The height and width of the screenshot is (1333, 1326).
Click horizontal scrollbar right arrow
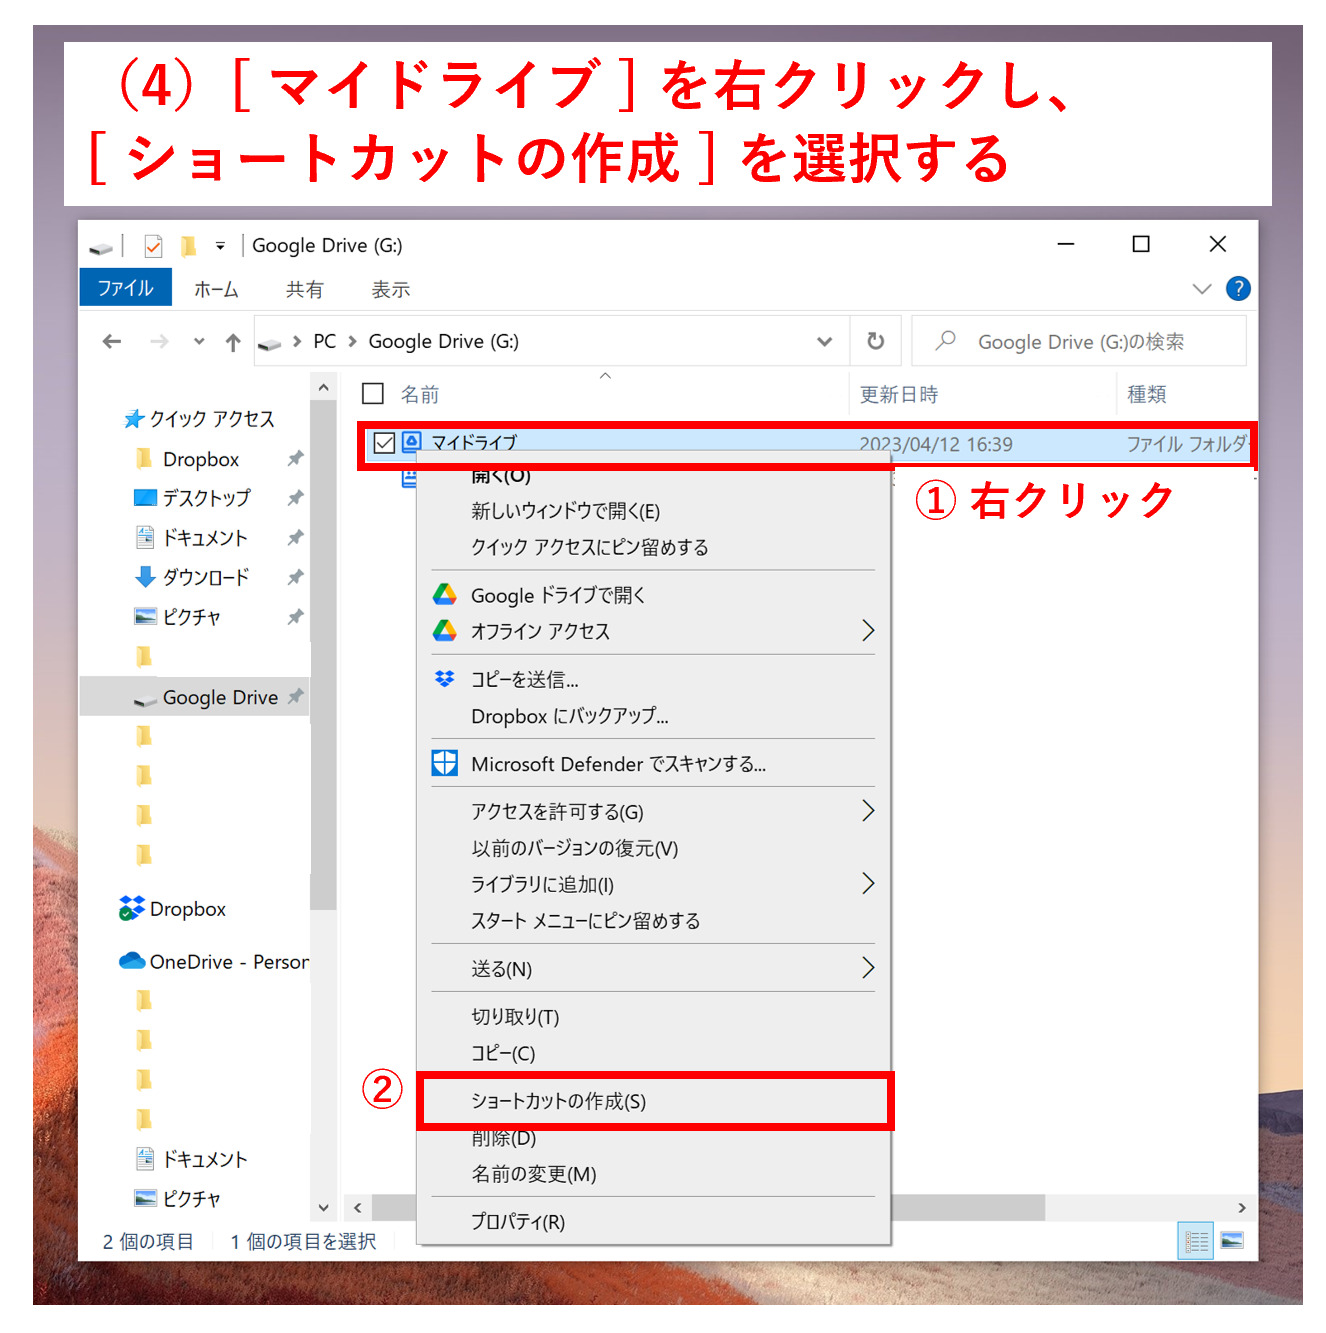[x=1242, y=1208]
